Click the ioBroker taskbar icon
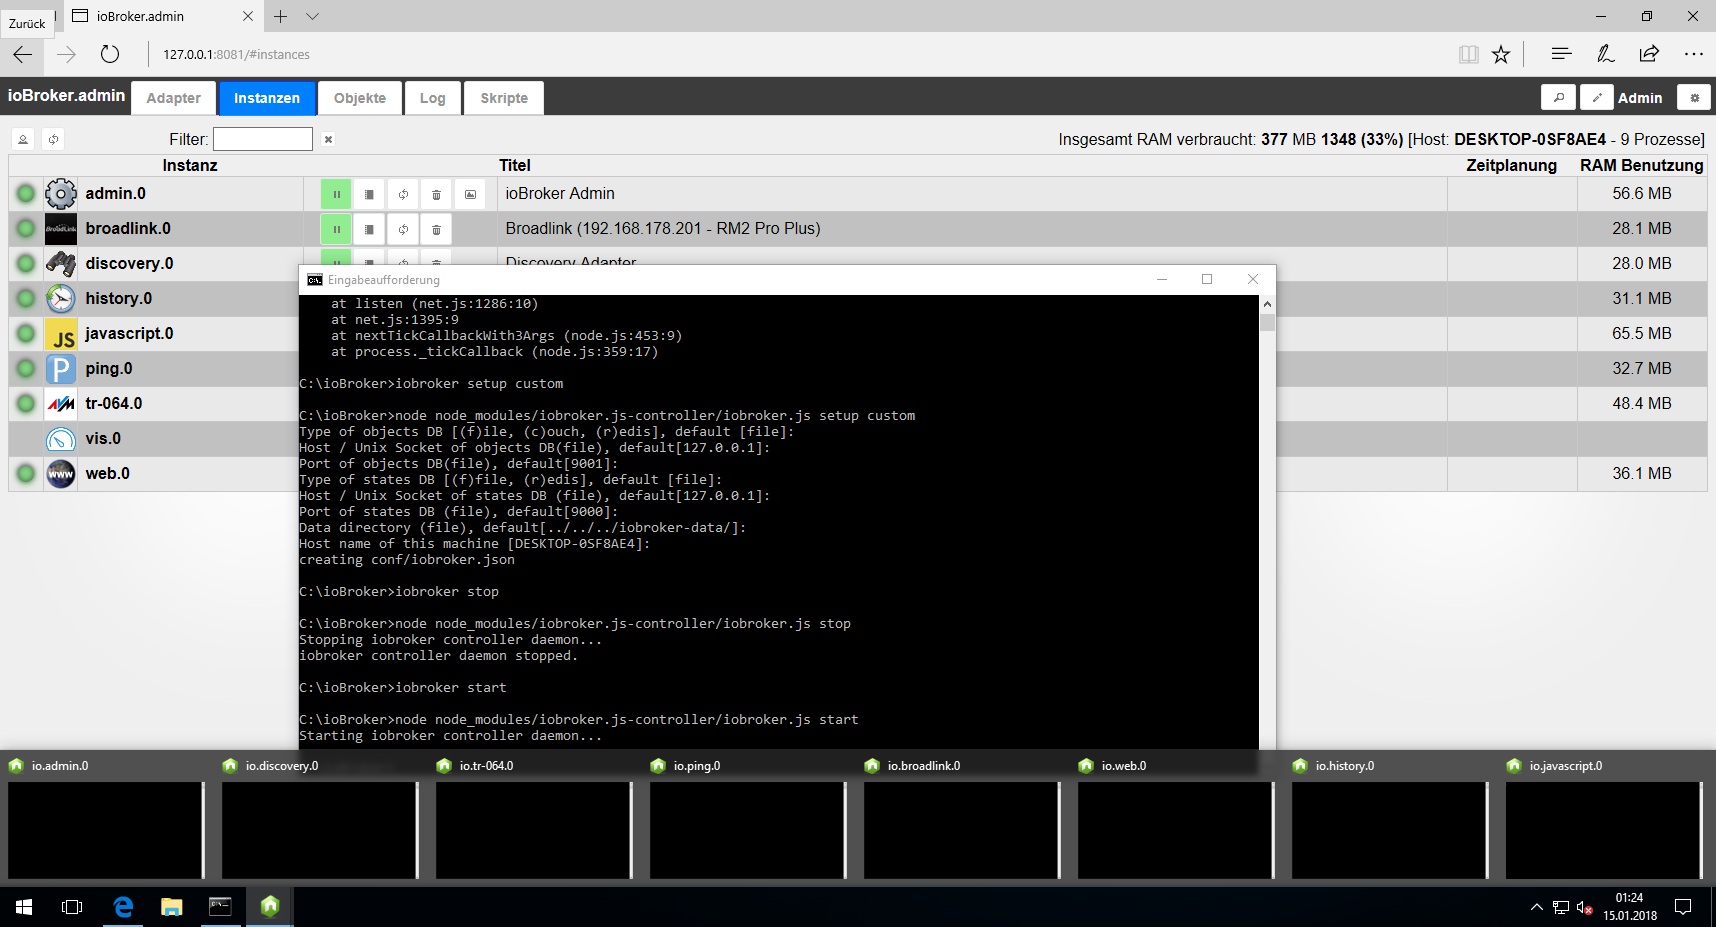1716x927 pixels. click(x=269, y=907)
